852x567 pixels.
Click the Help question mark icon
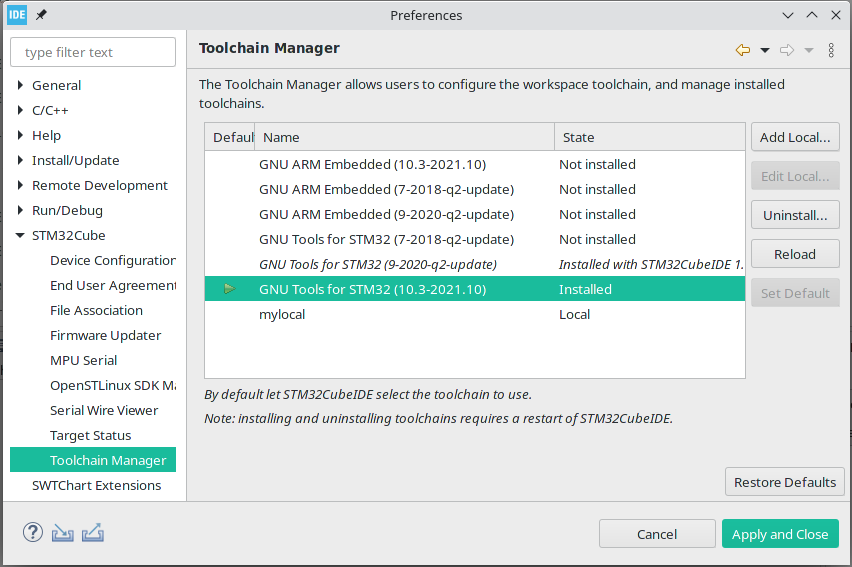pos(33,532)
